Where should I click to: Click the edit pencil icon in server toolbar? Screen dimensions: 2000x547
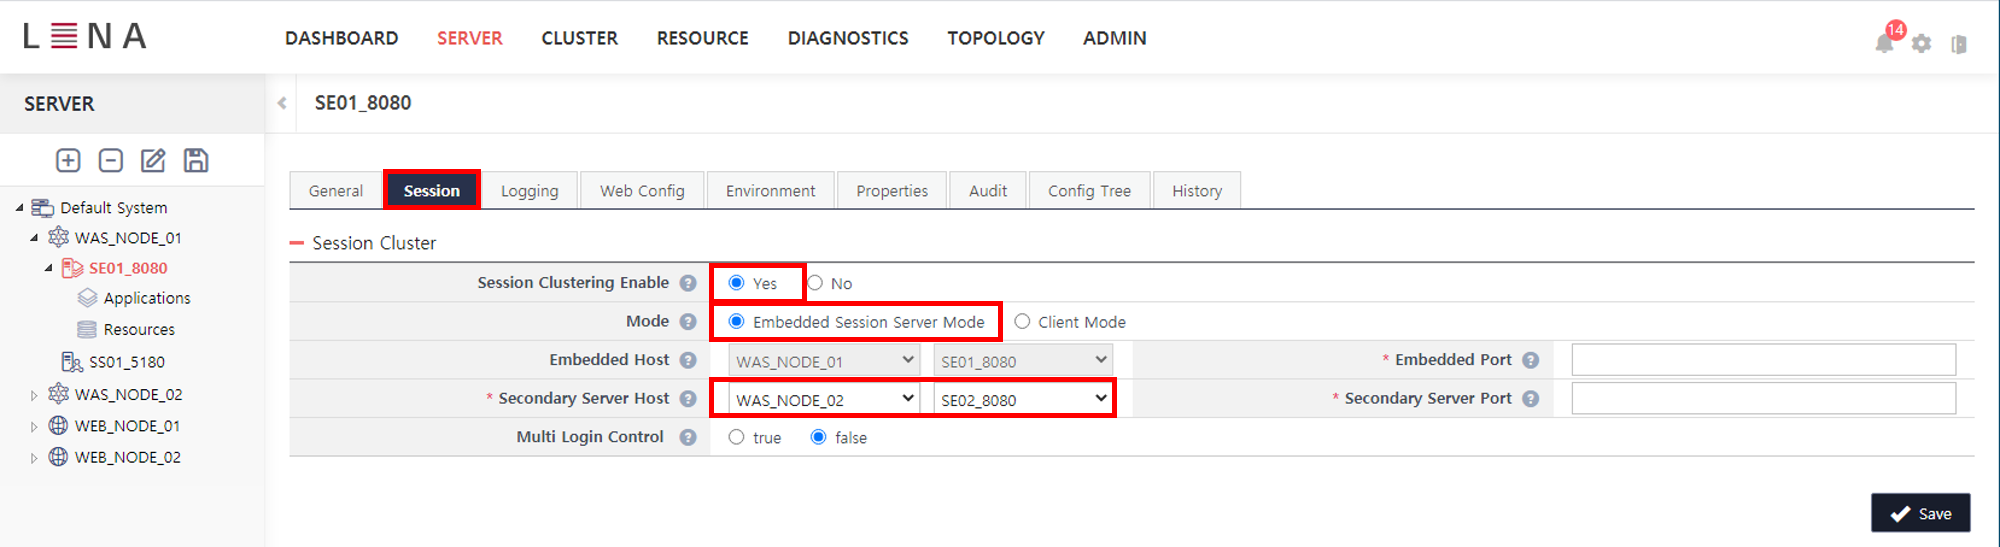(153, 160)
